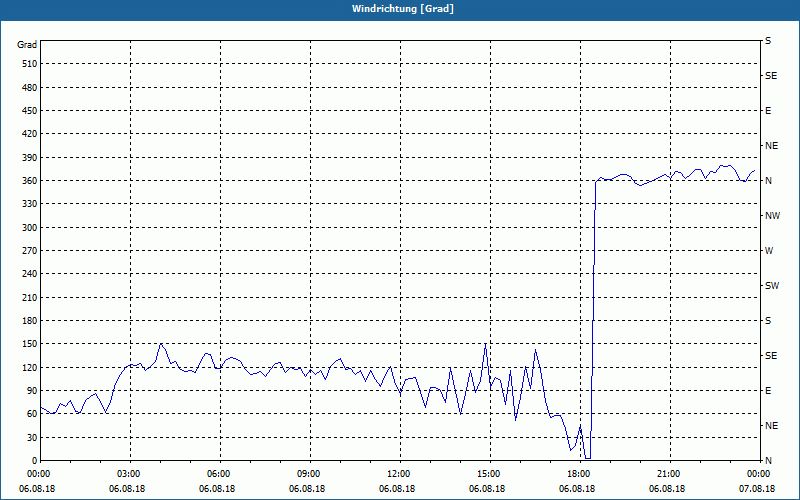The width and height of the screenshot is (800, 500).
Task: Click the SE compass label at the 480 gridline
Action: (x=771, y=76)
